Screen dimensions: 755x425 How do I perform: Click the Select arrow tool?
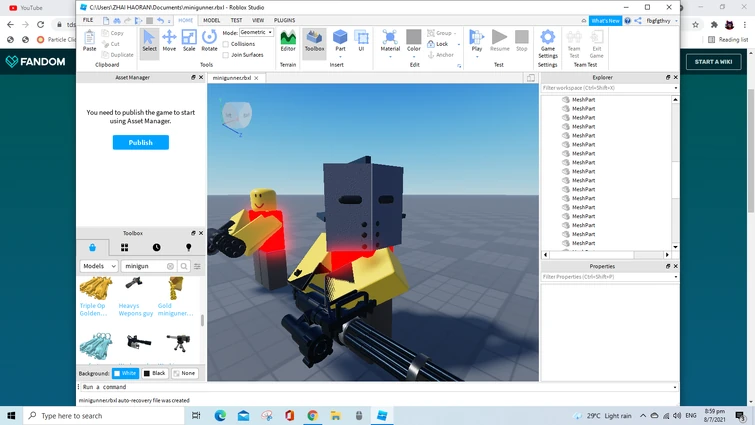pyautogui.click(x=149, y=40)
